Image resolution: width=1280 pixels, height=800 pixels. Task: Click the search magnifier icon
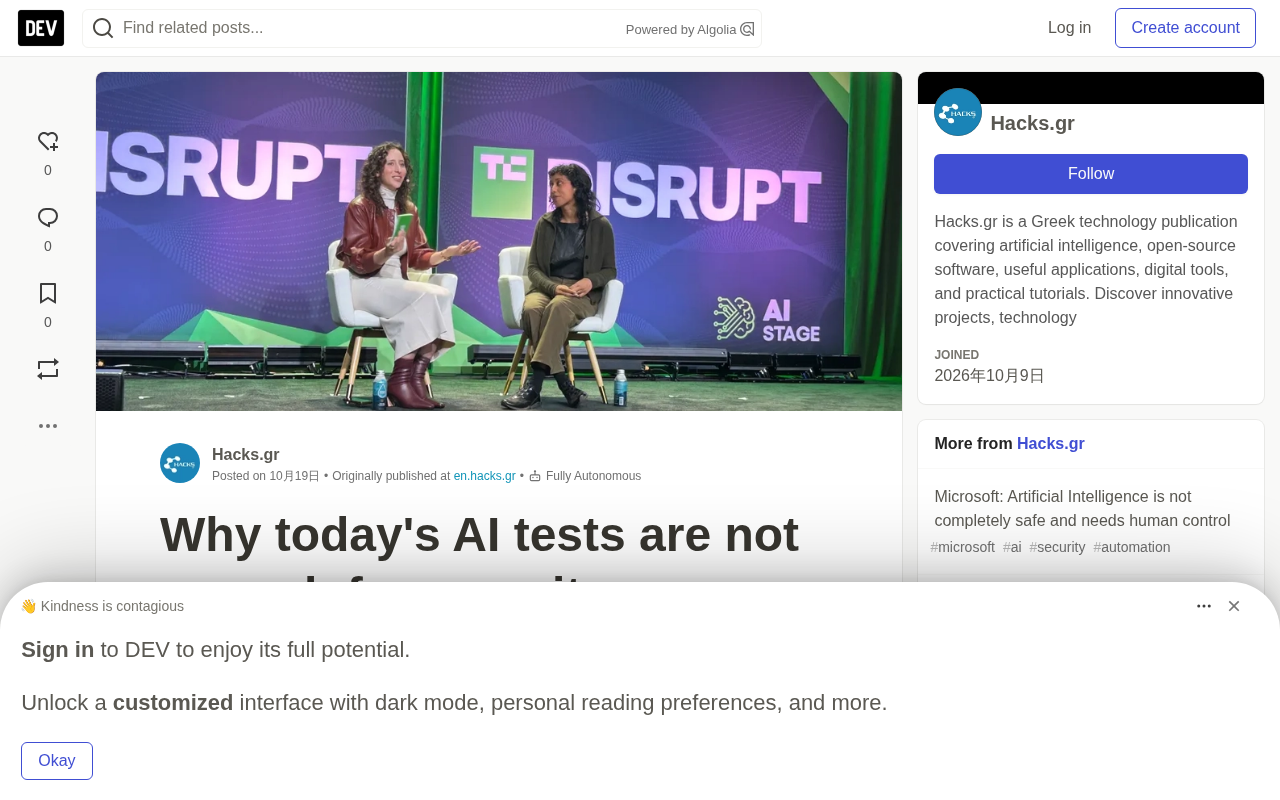point(103,28)
